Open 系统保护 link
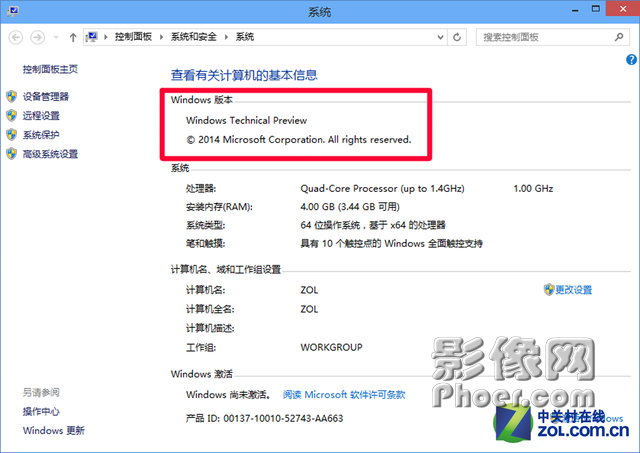The width and height of the screenshot is (640, 453). pyautogui.click(x=41, y=135)
